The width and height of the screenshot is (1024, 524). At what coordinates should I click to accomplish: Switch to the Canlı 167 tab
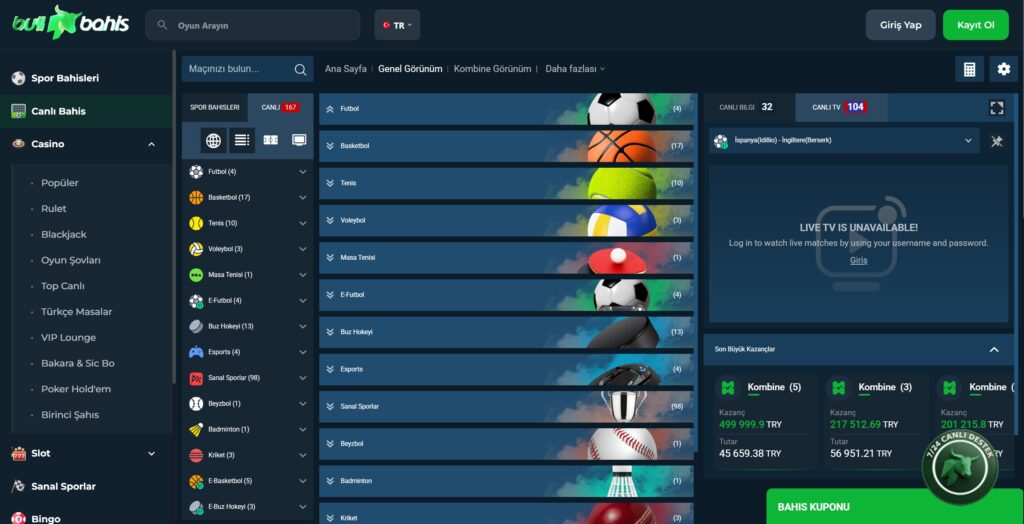[x=281, y=107]
